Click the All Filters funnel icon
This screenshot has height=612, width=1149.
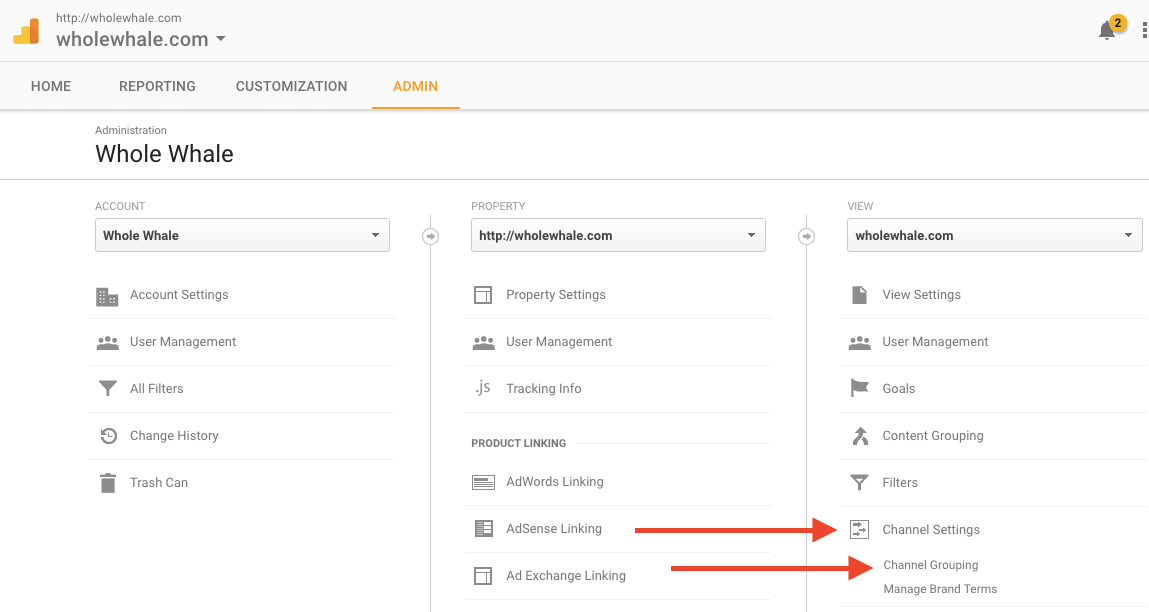coord(108,388)
